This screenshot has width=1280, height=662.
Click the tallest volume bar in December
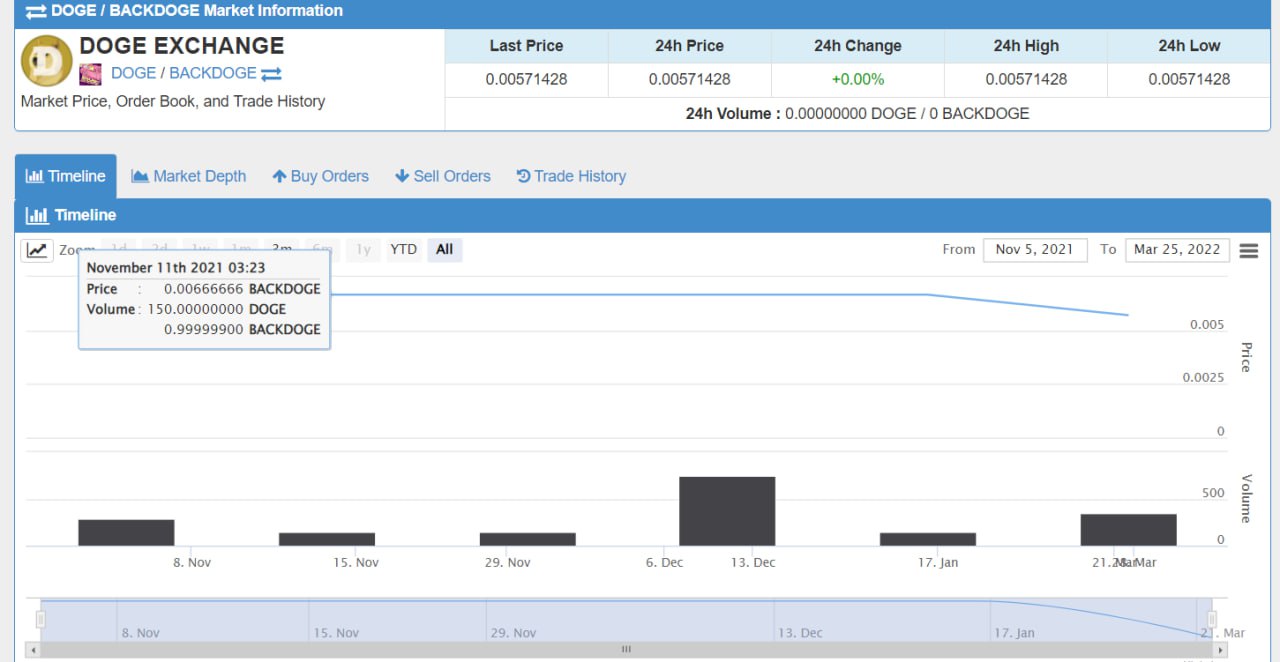click(727, 511)
